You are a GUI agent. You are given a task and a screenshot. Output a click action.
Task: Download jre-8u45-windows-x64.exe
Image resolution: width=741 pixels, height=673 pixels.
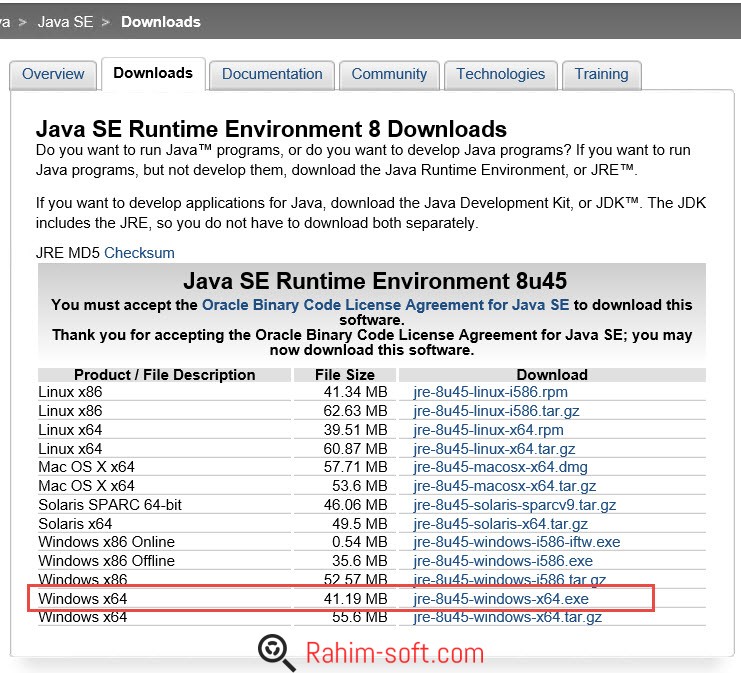501,599
